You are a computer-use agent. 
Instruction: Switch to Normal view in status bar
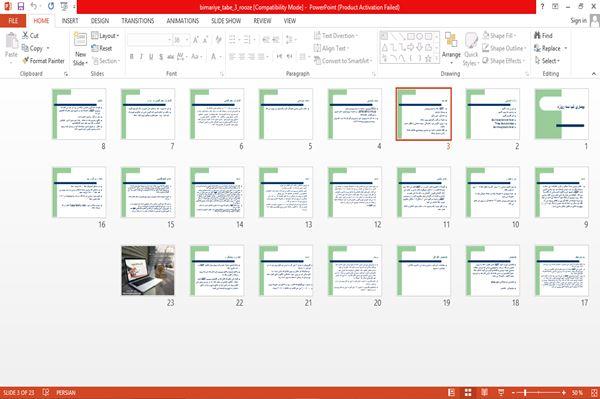click(452, 392)
